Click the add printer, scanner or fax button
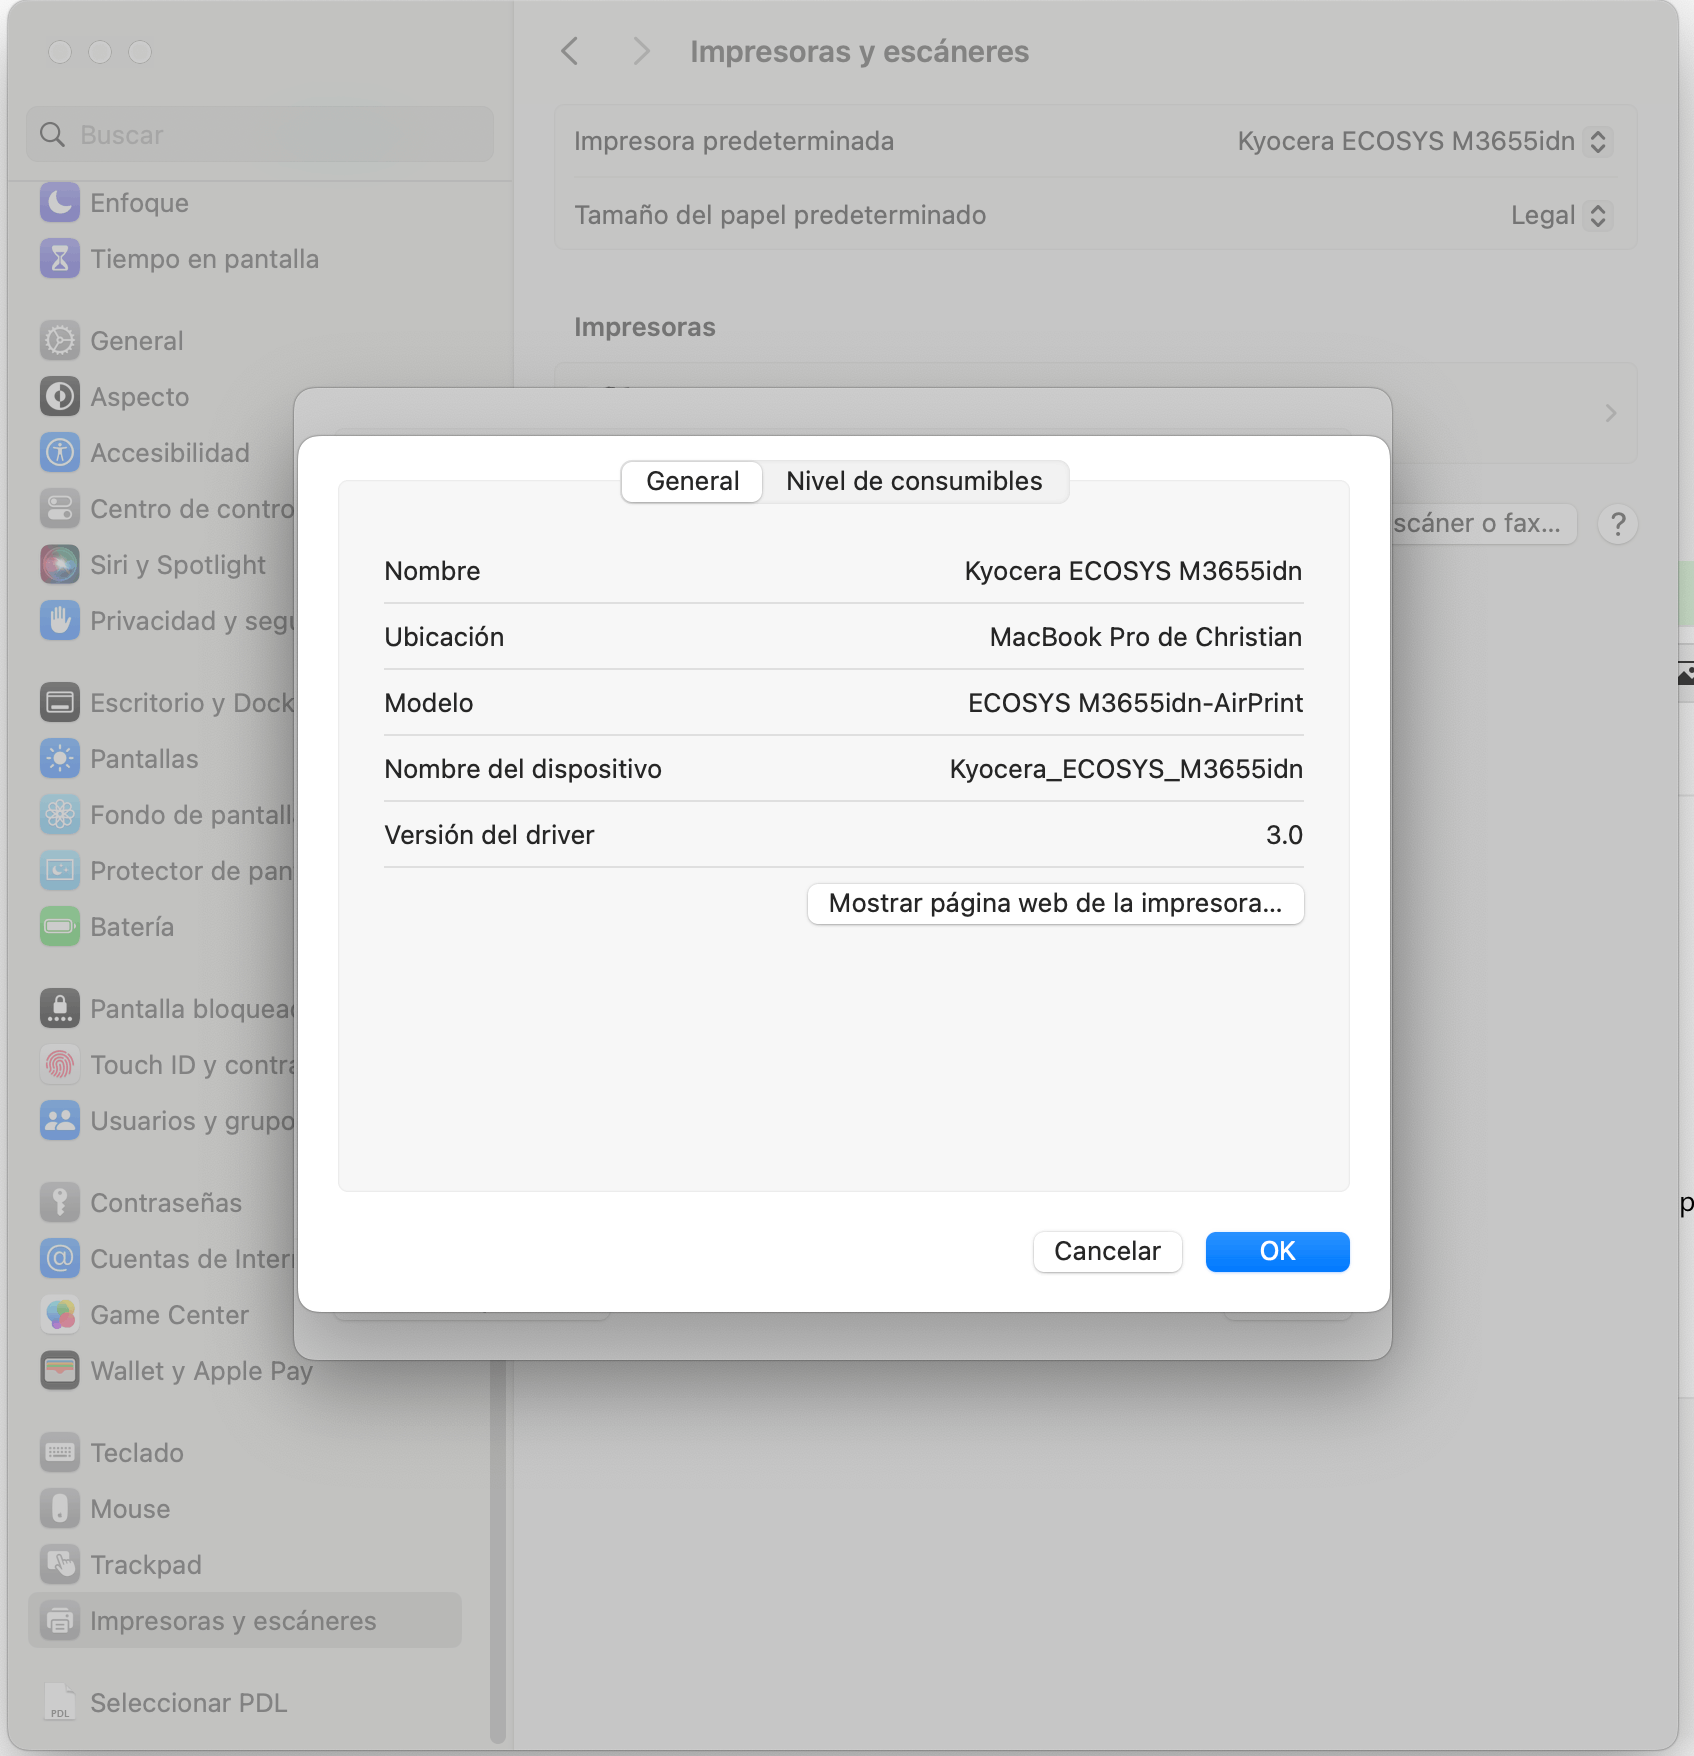Image resolution: width=1694 pixels, height=1756 pixels. (x=1484, y=524)
